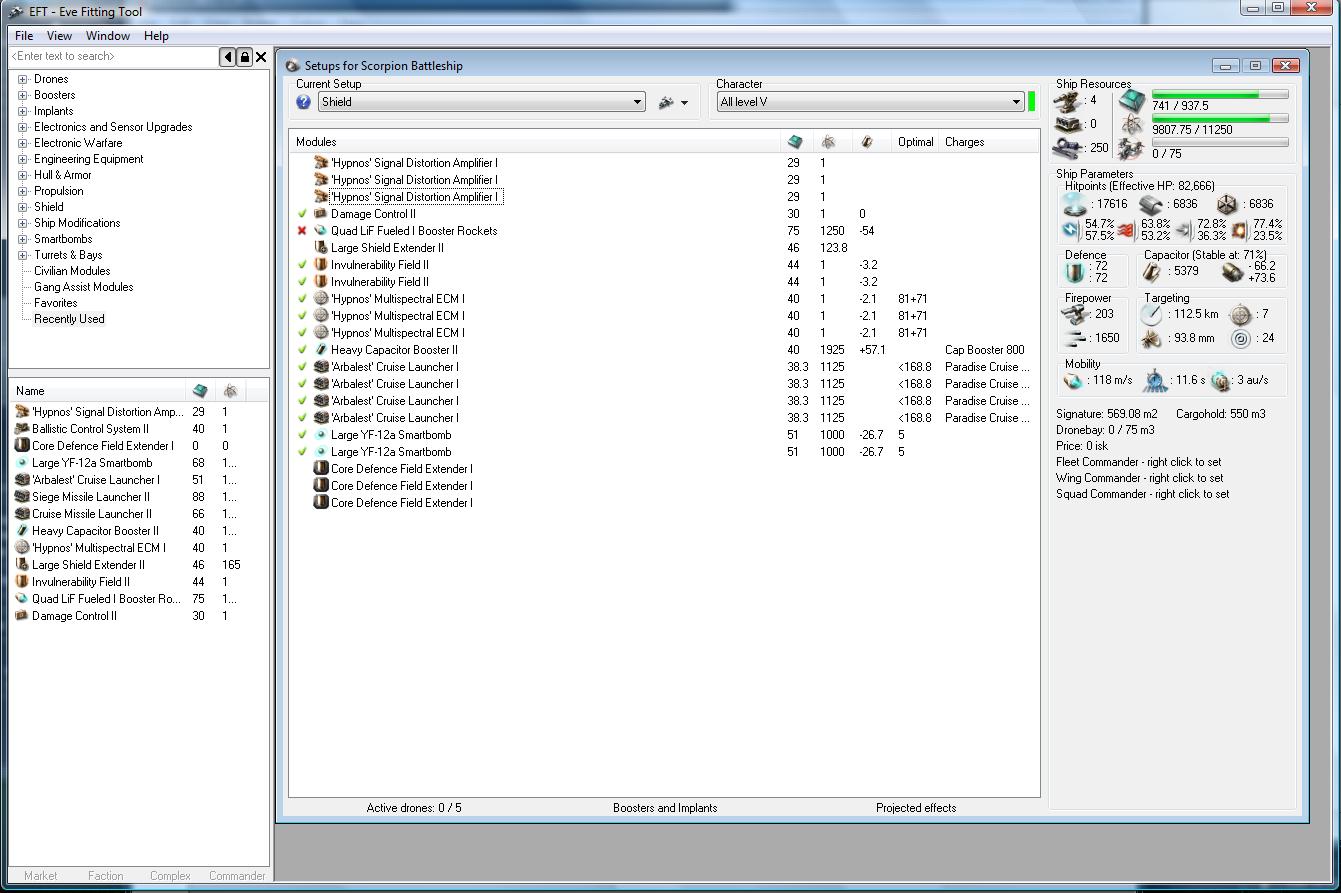Click the align time icon showing 11.6 s
The image size is (1341, 893).
1155,381
